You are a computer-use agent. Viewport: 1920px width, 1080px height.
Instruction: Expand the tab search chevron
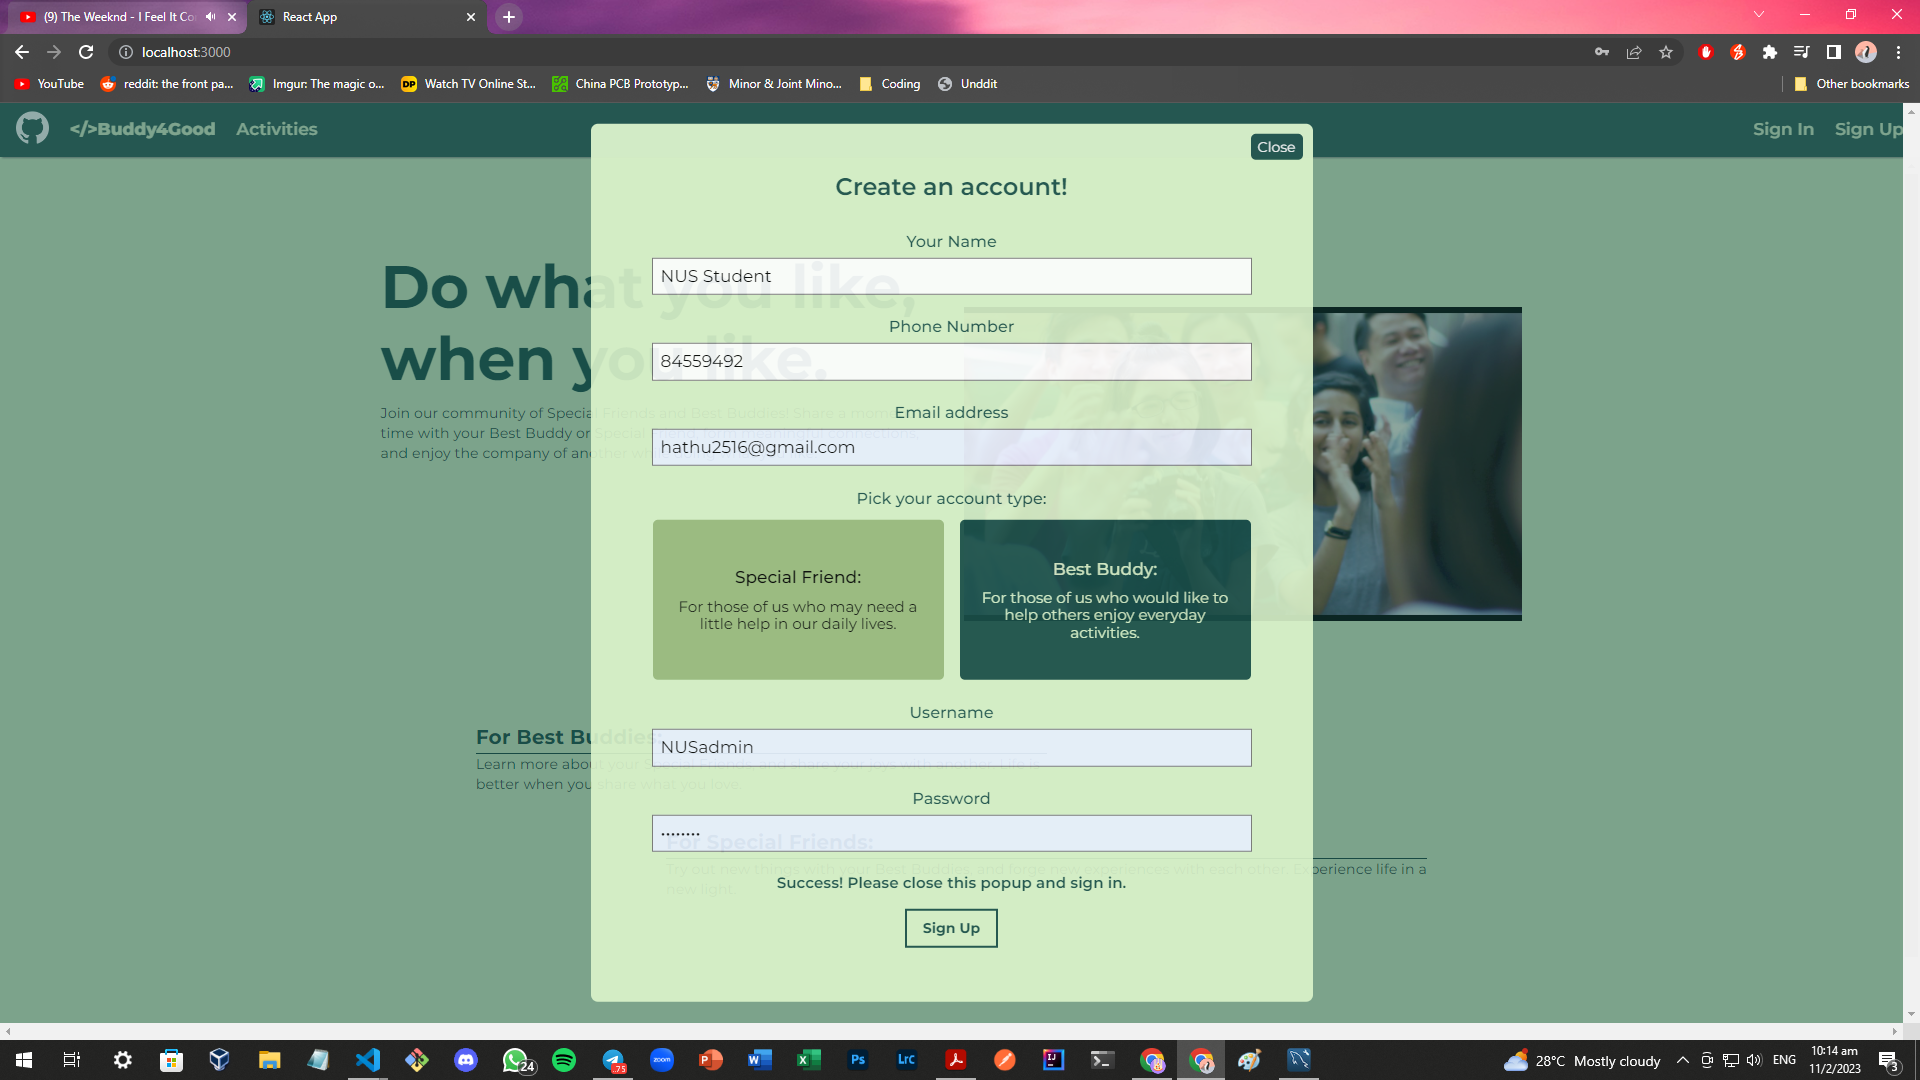[x=1759, y=15]
